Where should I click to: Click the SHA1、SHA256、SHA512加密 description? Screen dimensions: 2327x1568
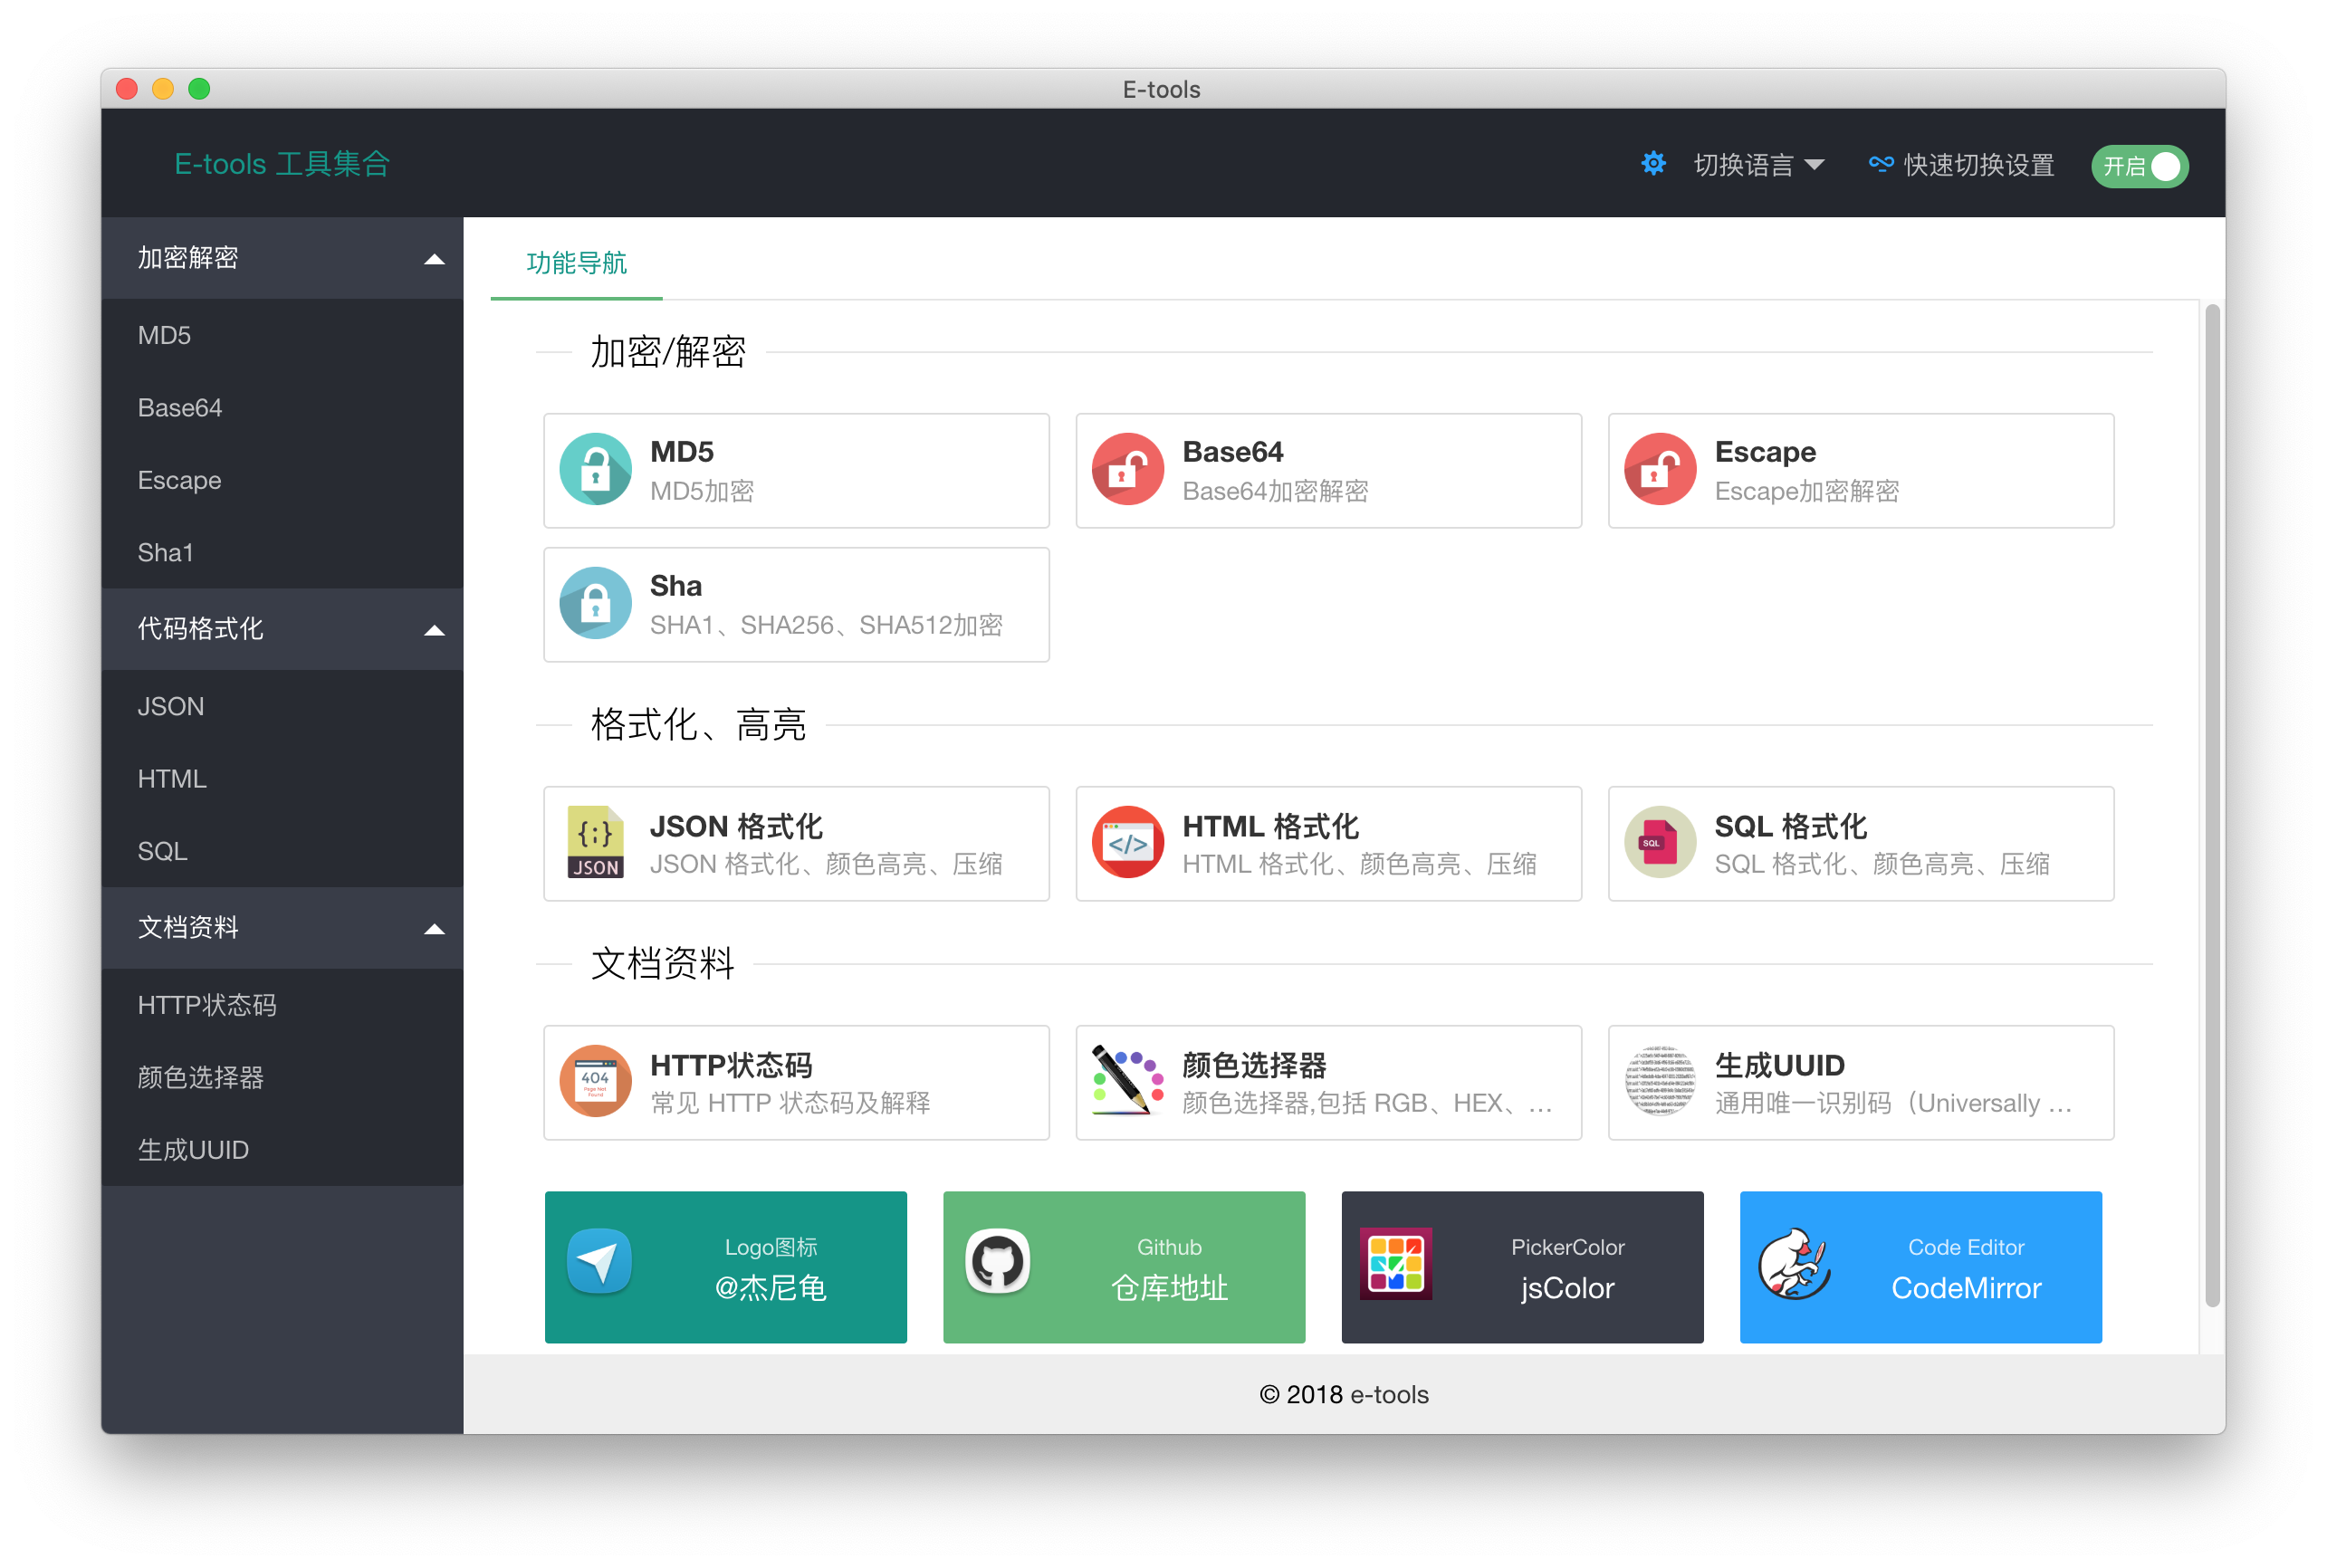coord(826,625)
